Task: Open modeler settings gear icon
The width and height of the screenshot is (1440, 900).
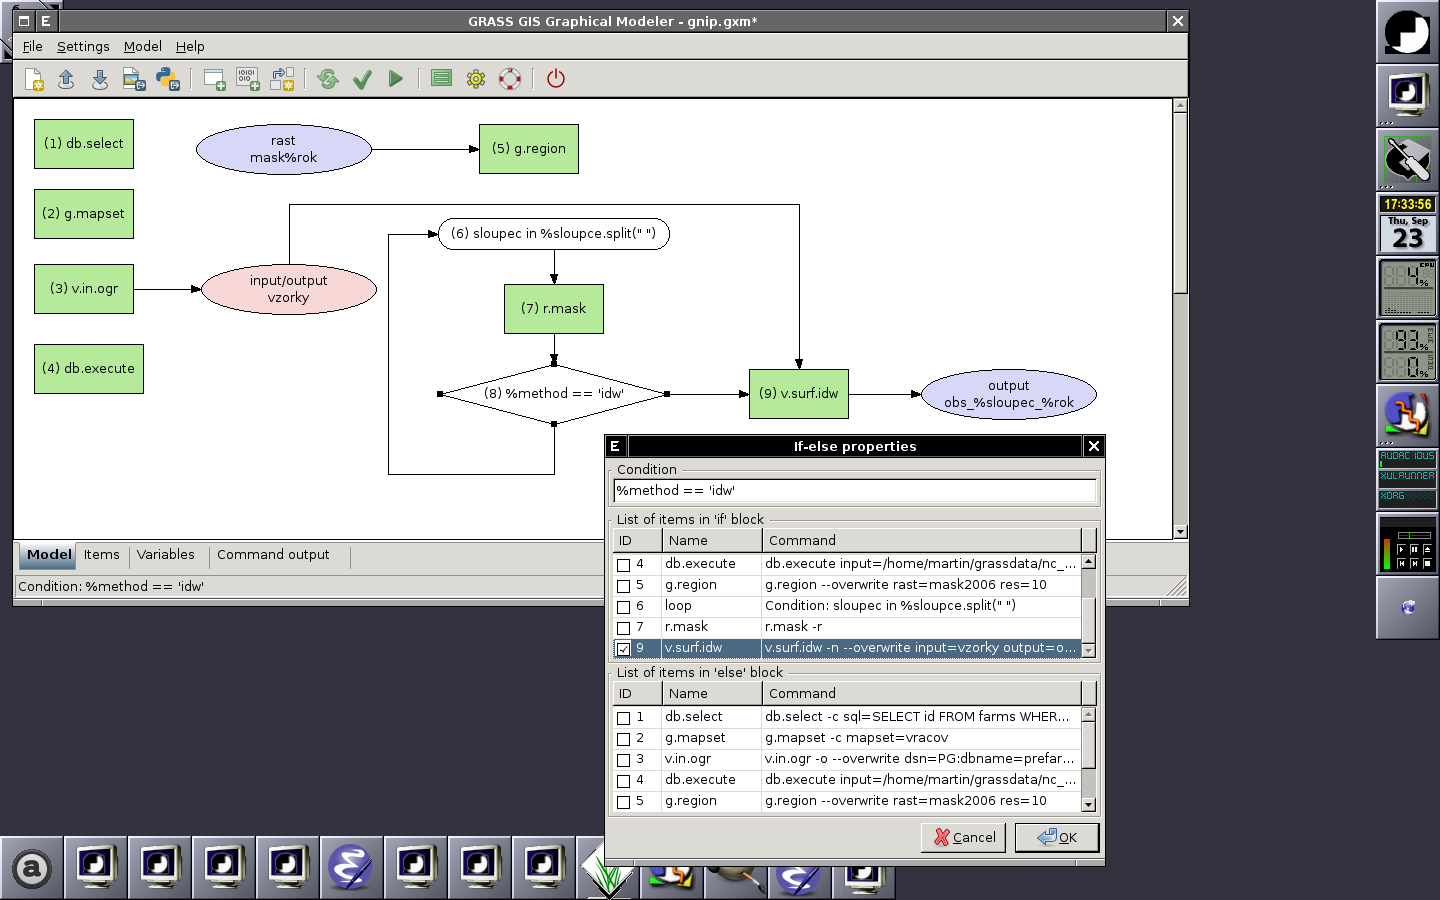Action: click(x=476, y=79)
